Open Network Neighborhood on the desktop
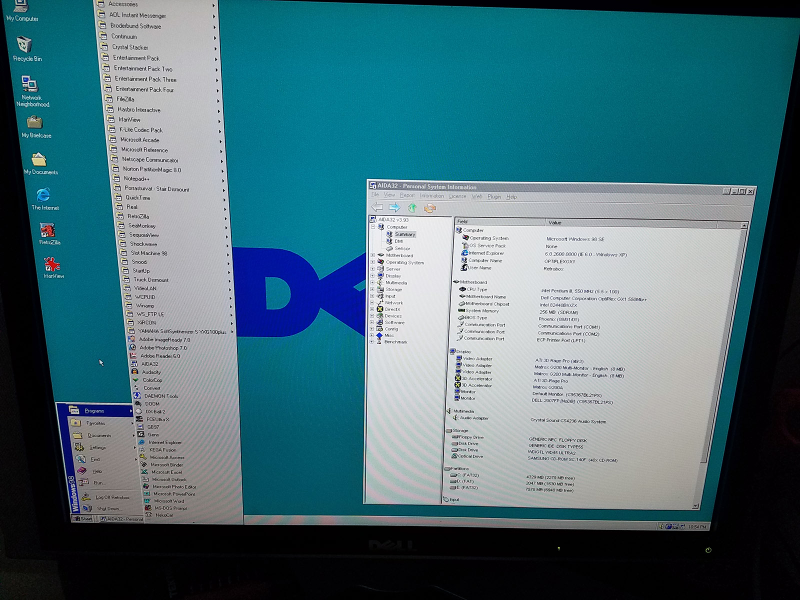Screen dimensions: 800x600 click(x=32, y=91)
